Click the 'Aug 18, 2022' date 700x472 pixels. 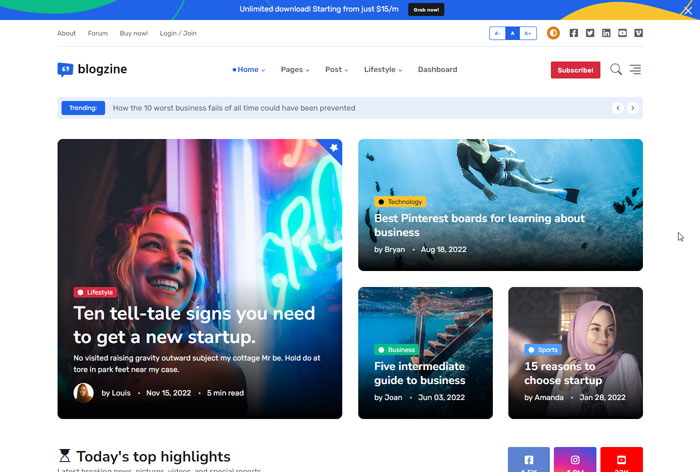[x=443, y=250]
